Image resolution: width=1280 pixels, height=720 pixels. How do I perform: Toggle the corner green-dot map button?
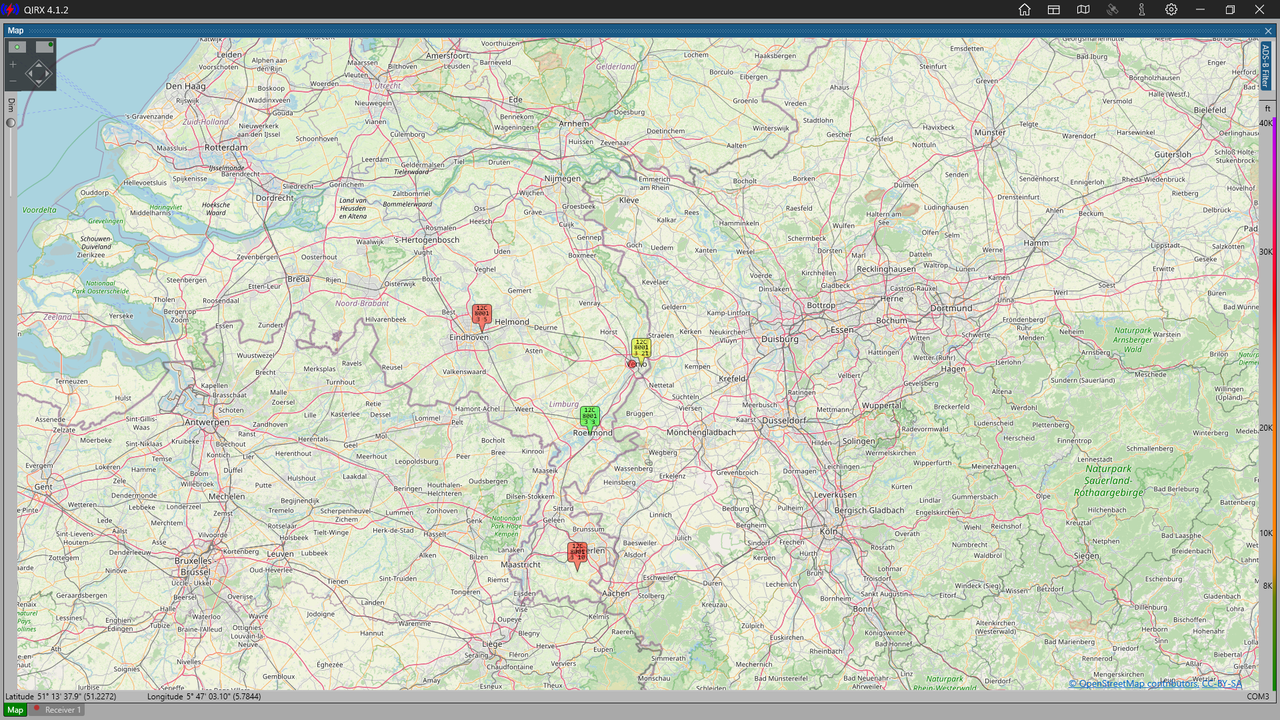click(x=45, y=47)
